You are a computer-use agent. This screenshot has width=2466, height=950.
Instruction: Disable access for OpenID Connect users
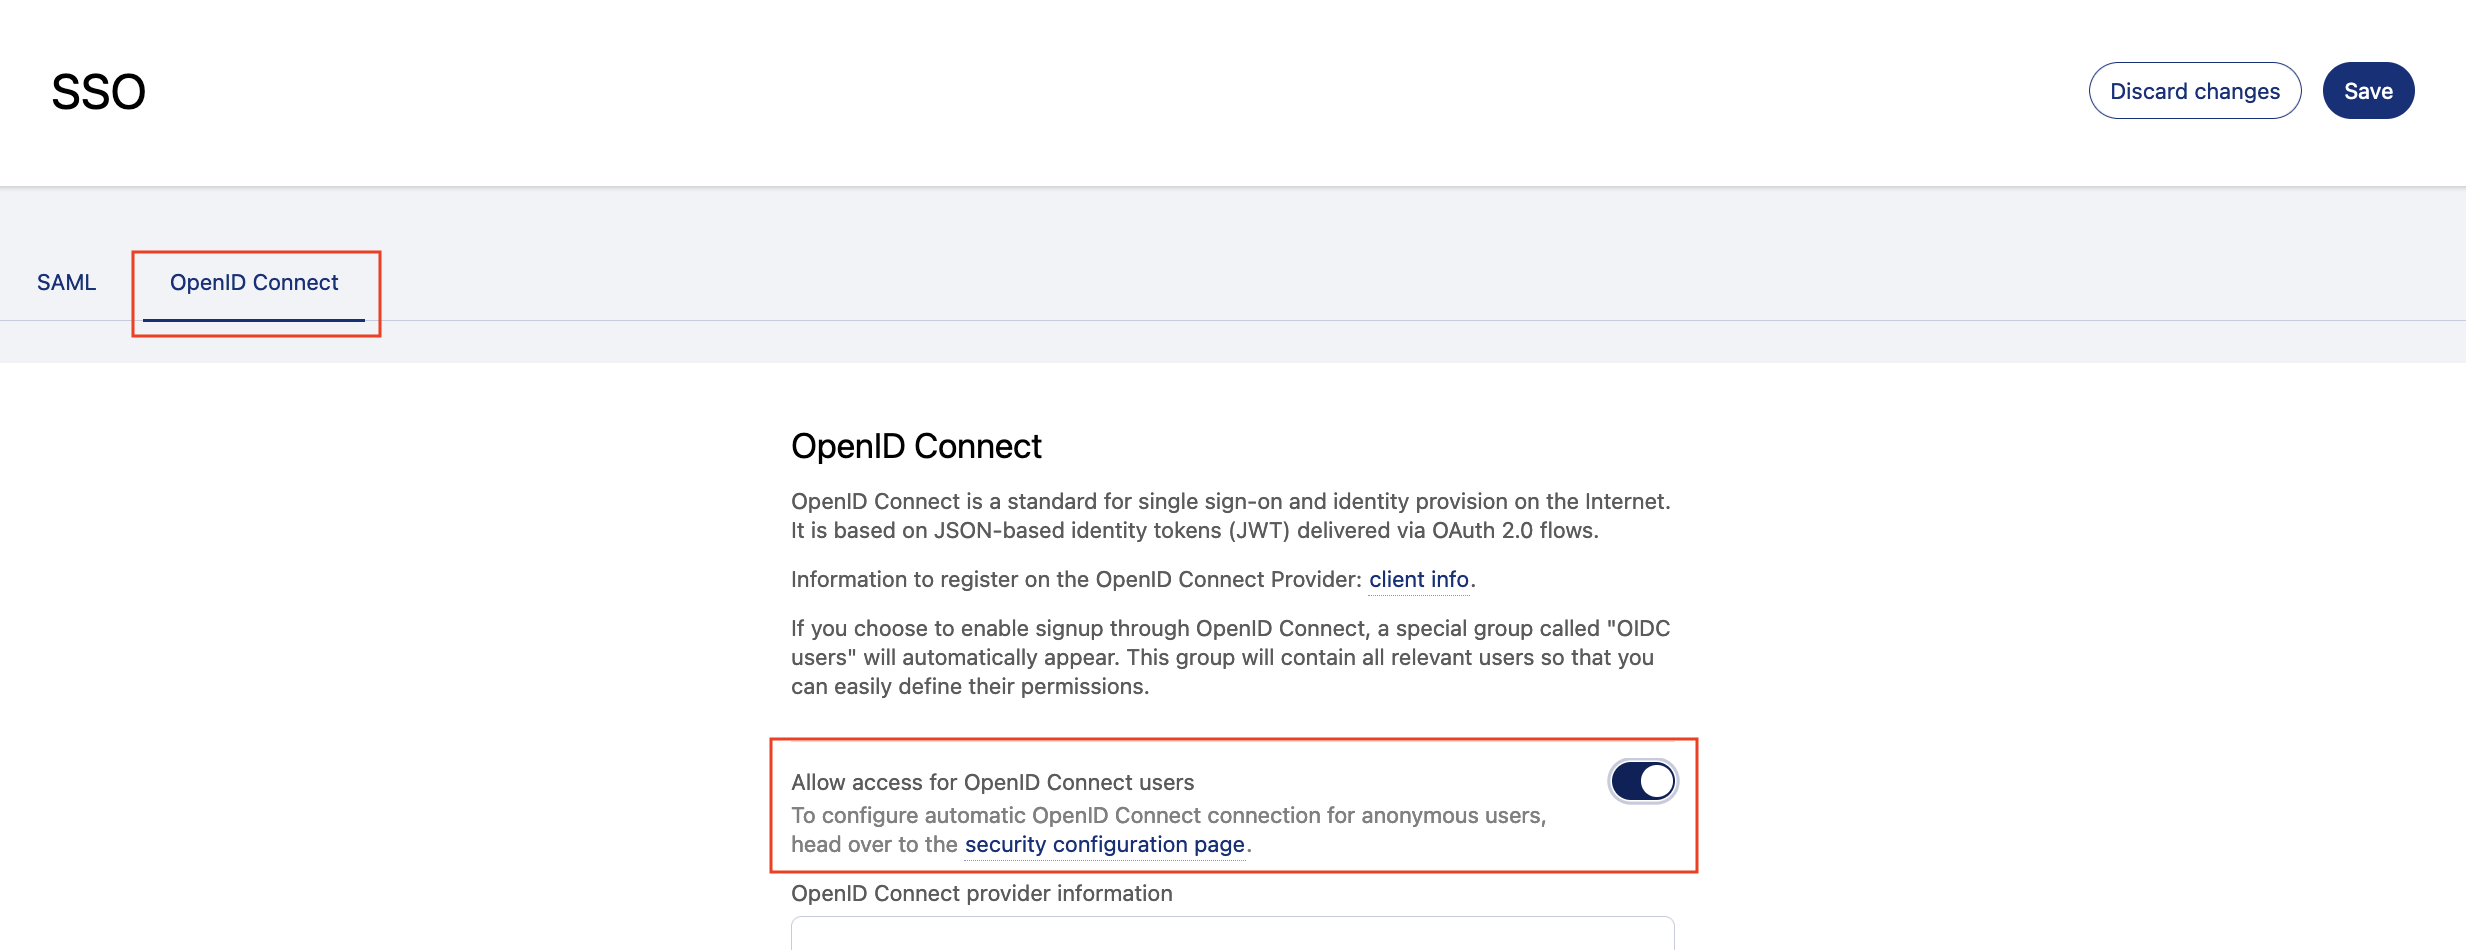[x=1642, y=781]
